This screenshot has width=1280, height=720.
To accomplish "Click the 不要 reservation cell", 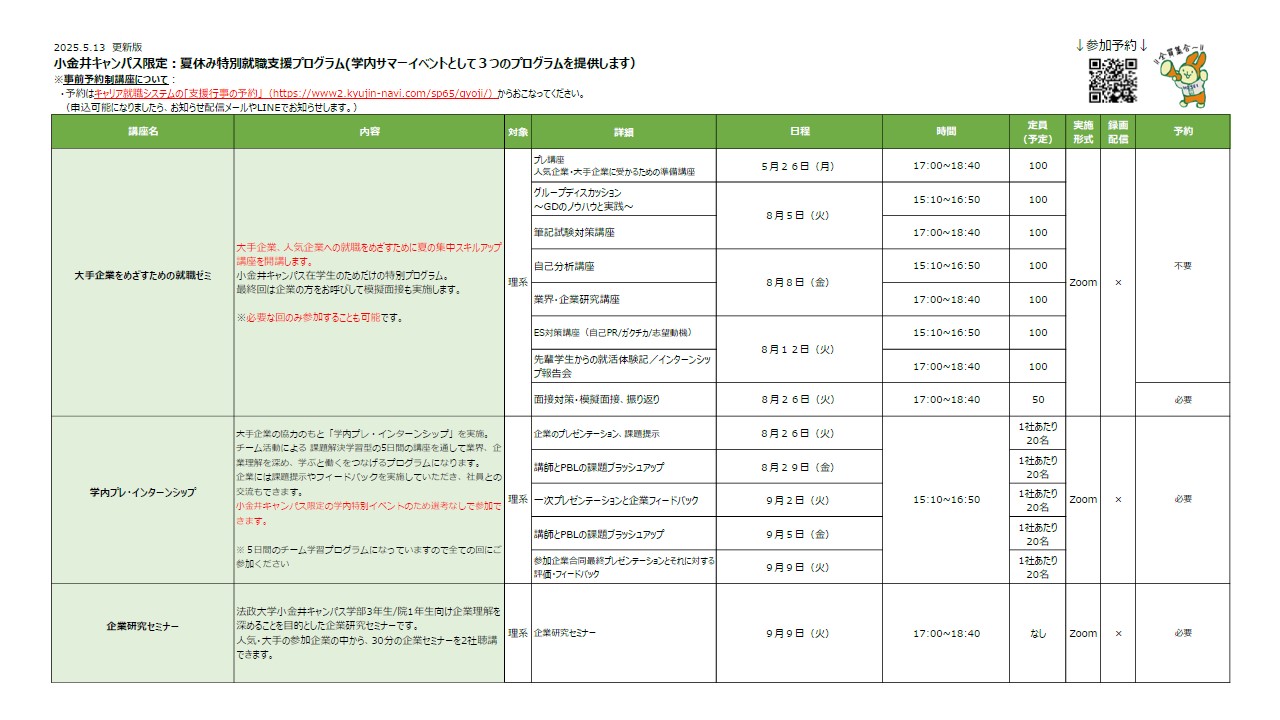I will click(x=1183, y=266).
